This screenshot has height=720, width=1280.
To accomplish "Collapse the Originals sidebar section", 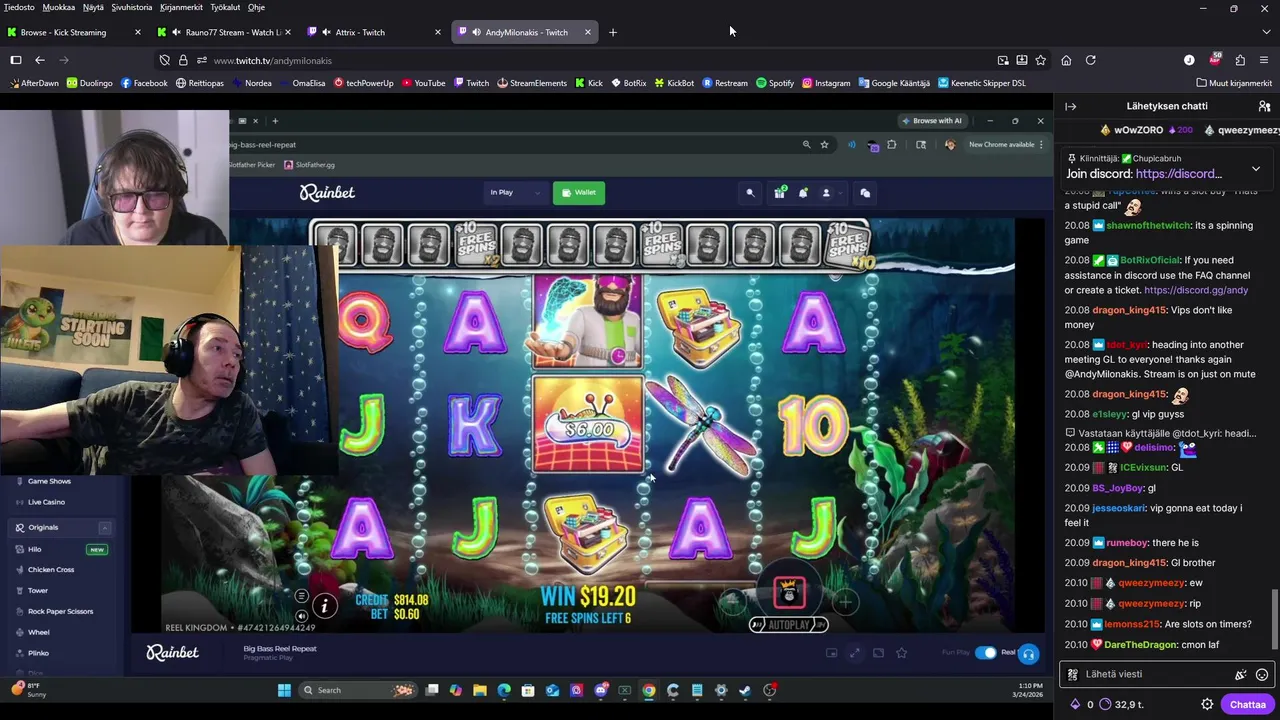I will tap(104, 528).
